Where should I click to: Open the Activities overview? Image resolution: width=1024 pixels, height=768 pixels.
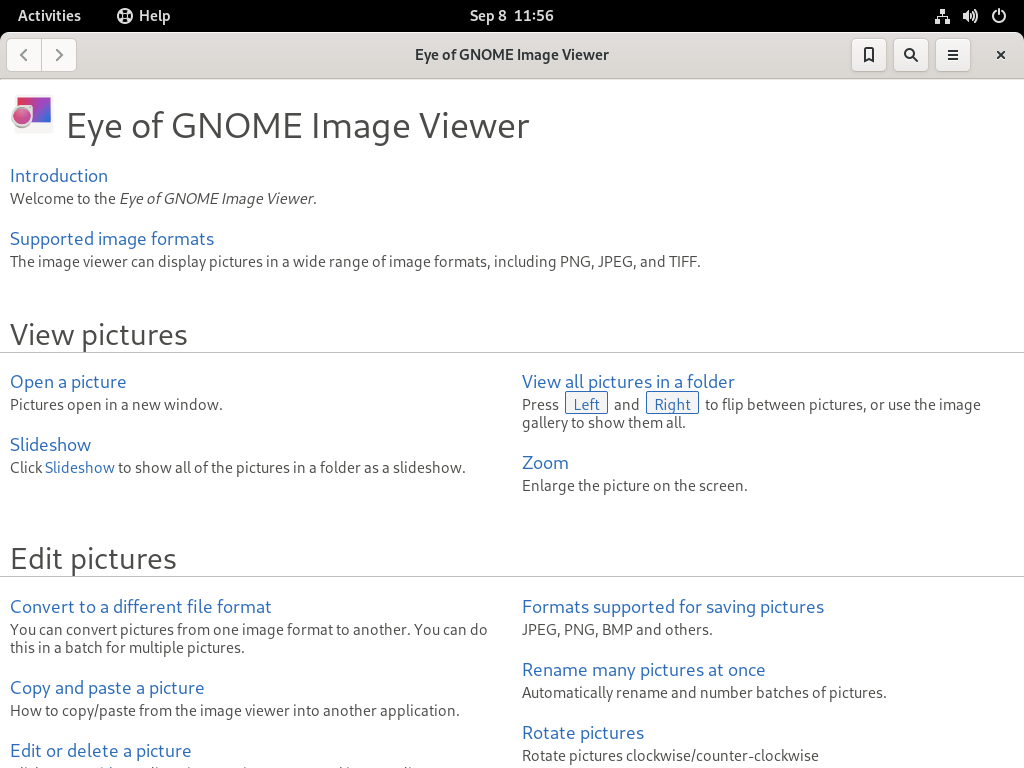tap(49, 16)
